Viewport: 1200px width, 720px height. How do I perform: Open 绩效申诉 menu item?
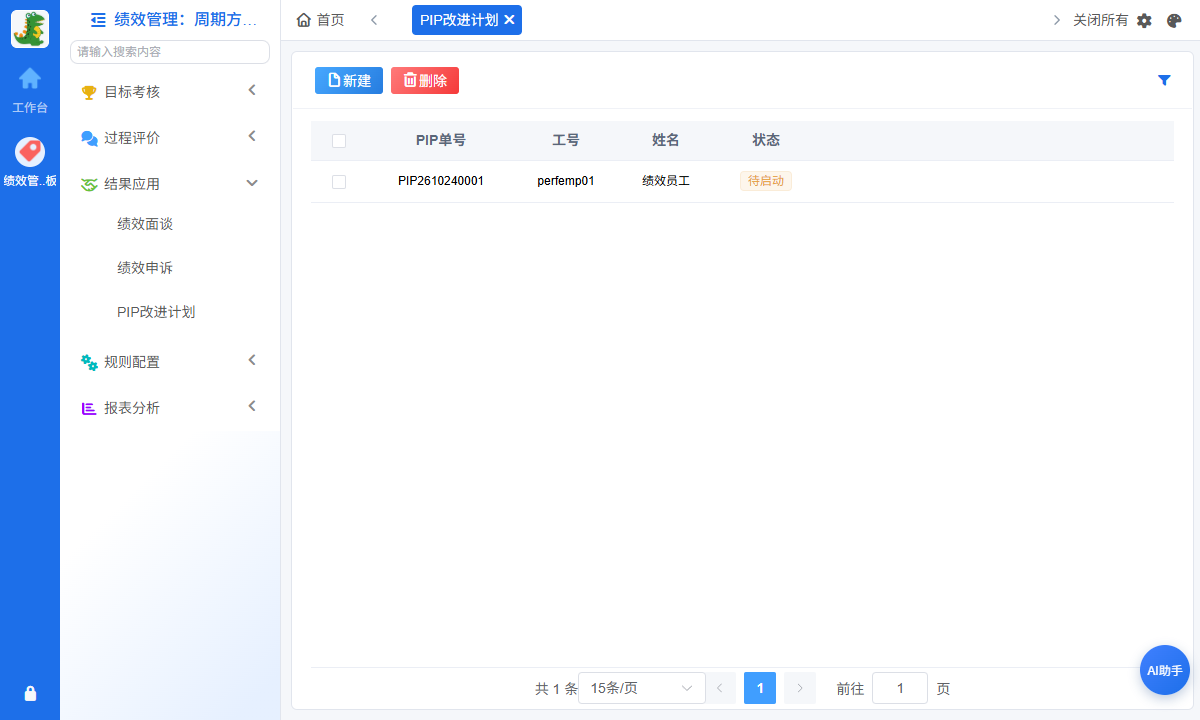click(x=145, y=268)
